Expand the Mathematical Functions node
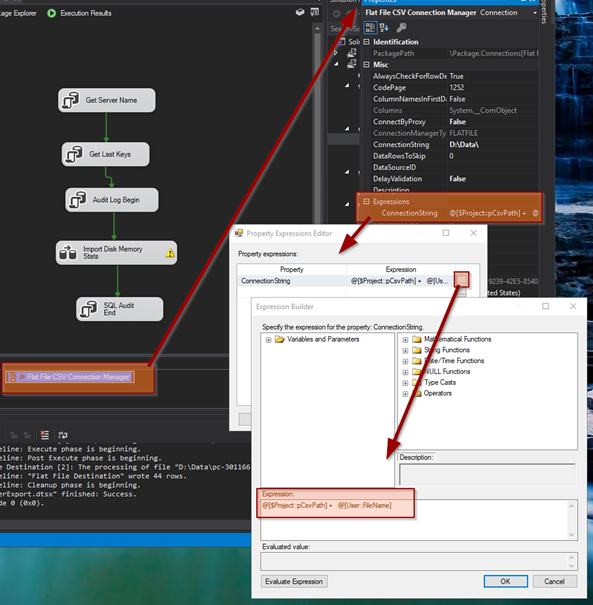 [x=405, y=340]
